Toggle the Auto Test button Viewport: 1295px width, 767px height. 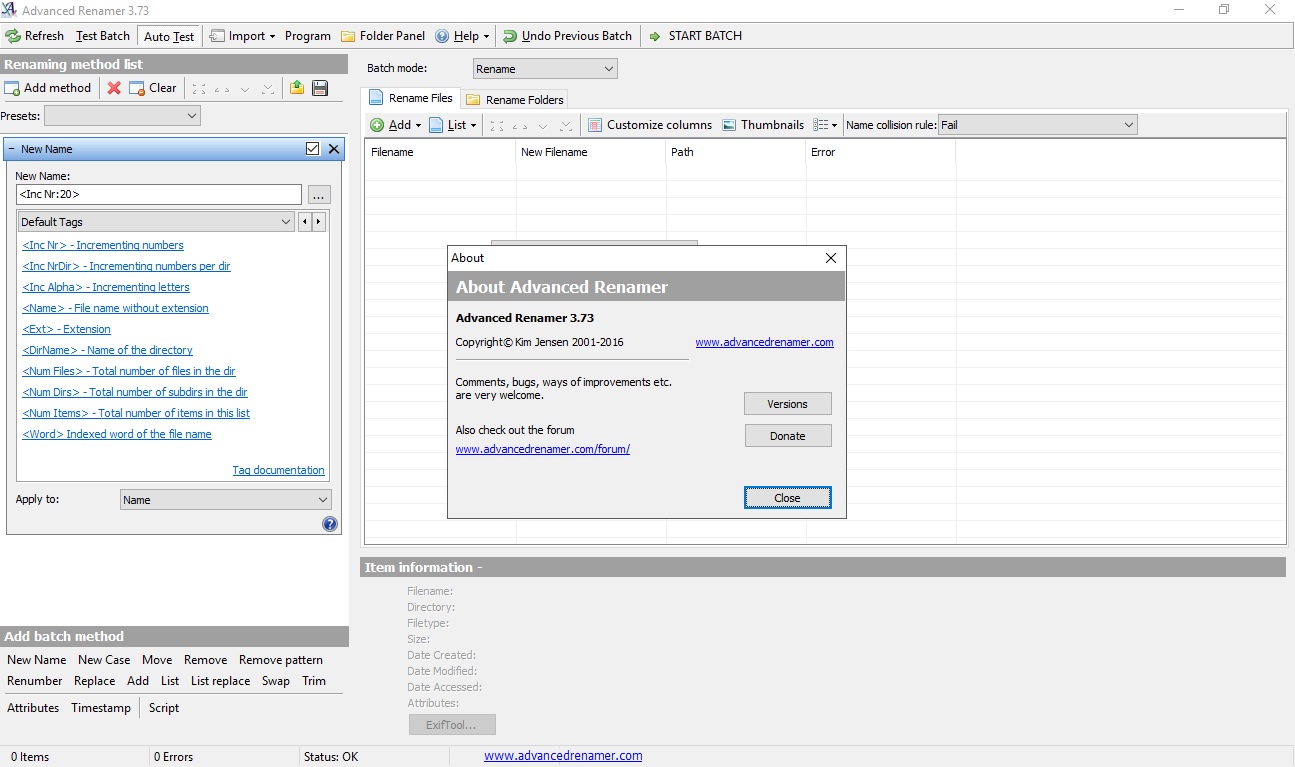click(169, 36)
